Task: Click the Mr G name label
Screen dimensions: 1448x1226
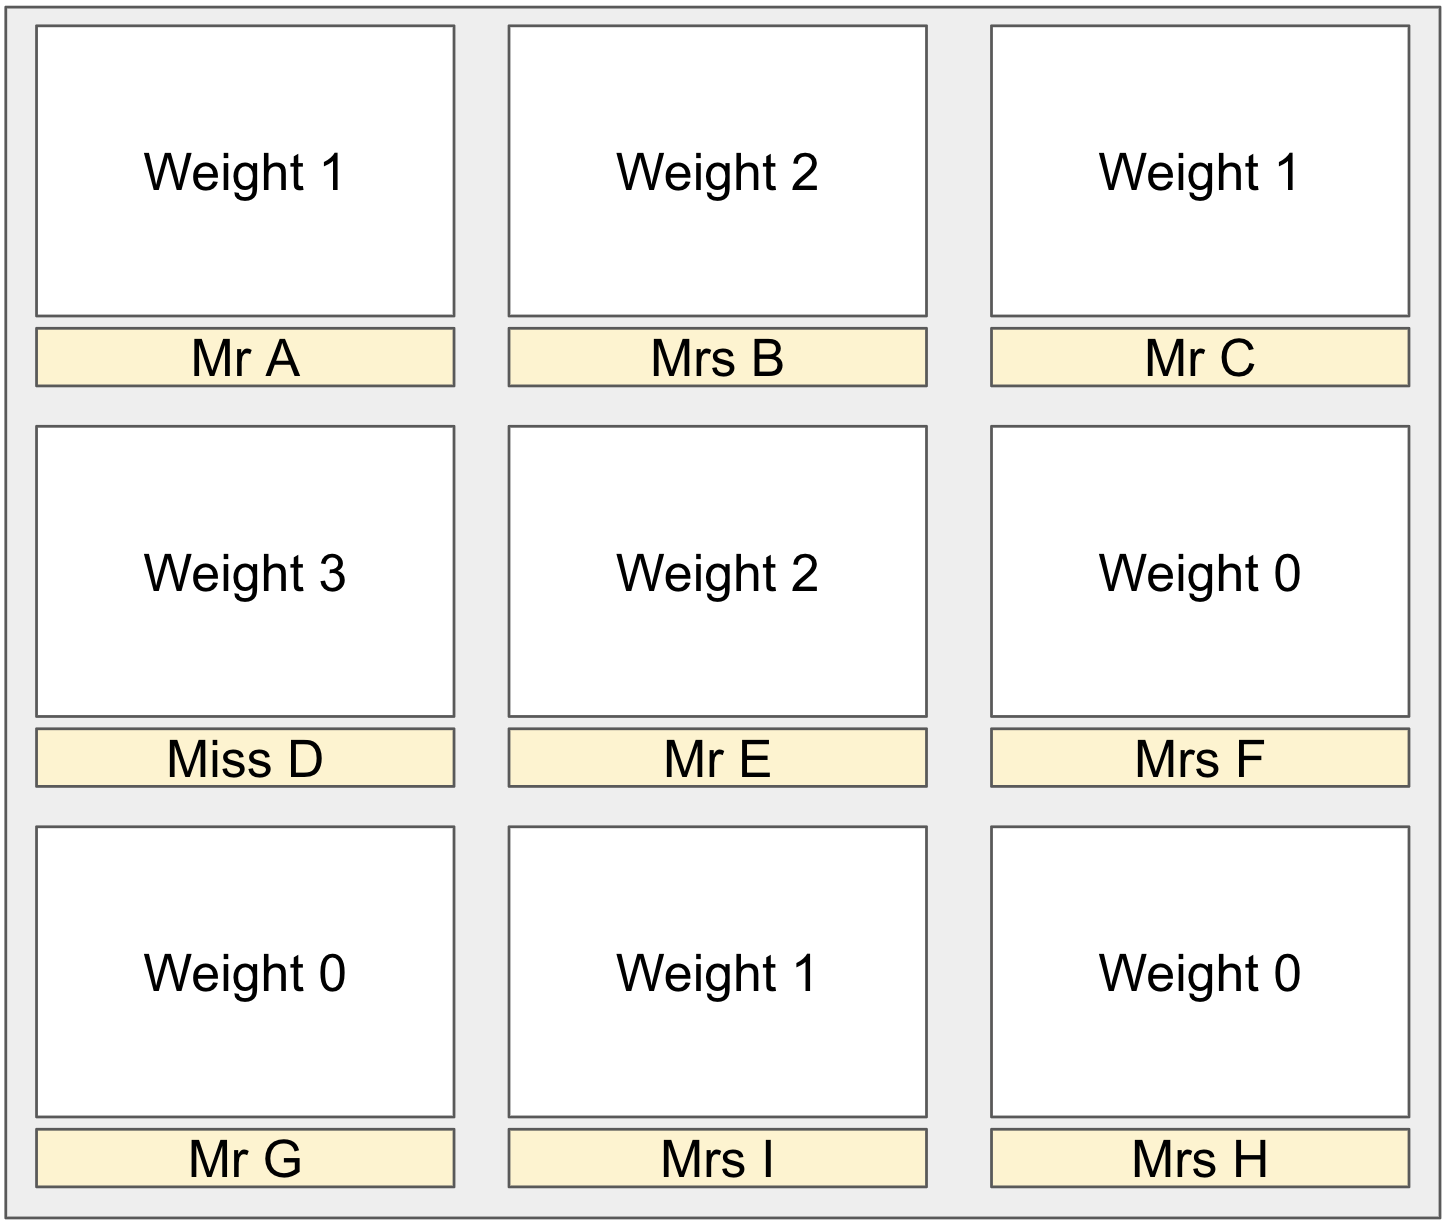Action: (x=245, y=1158)
